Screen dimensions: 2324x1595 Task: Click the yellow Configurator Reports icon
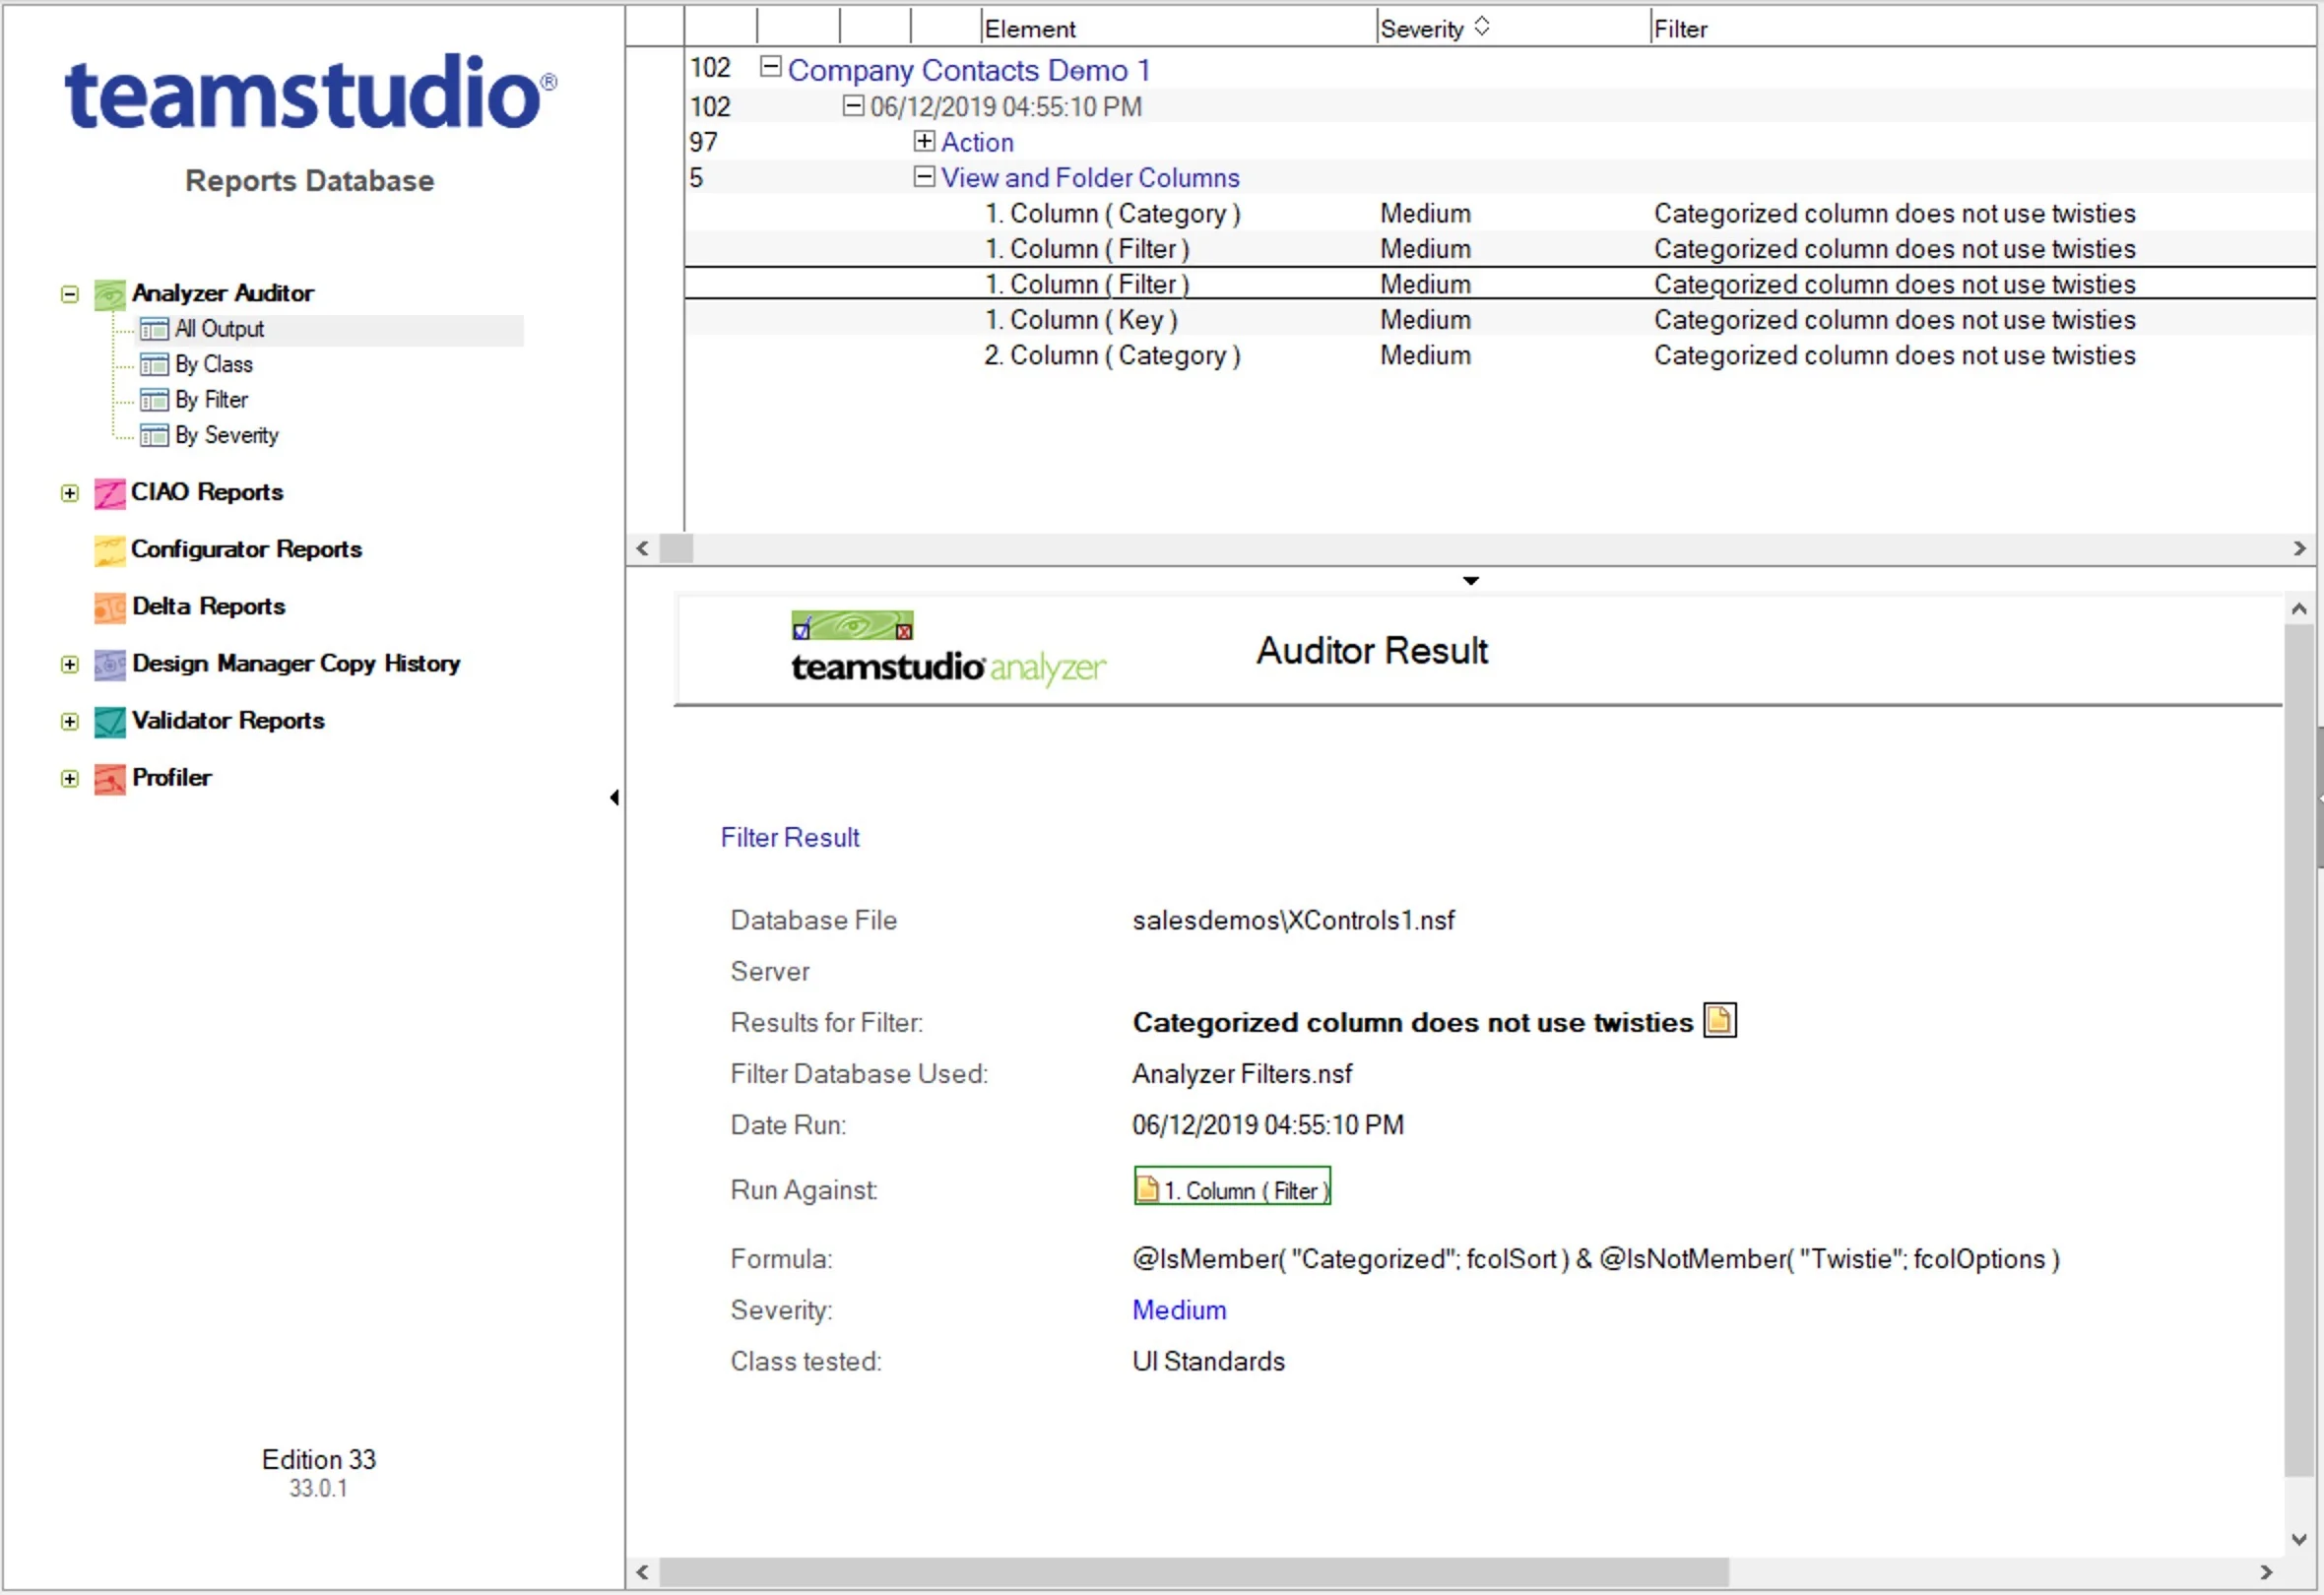coord(110,550)
